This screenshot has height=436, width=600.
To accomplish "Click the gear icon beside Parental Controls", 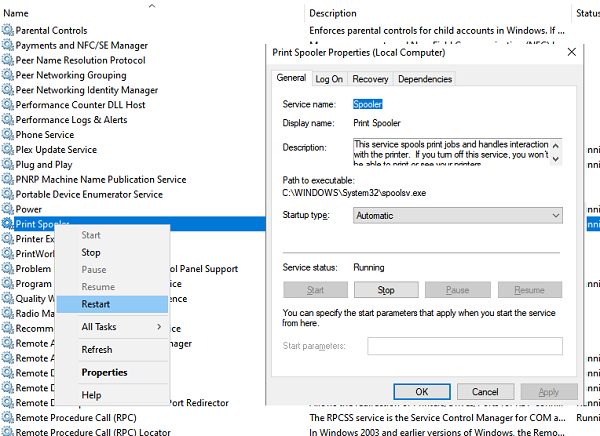I will (7, 30).
